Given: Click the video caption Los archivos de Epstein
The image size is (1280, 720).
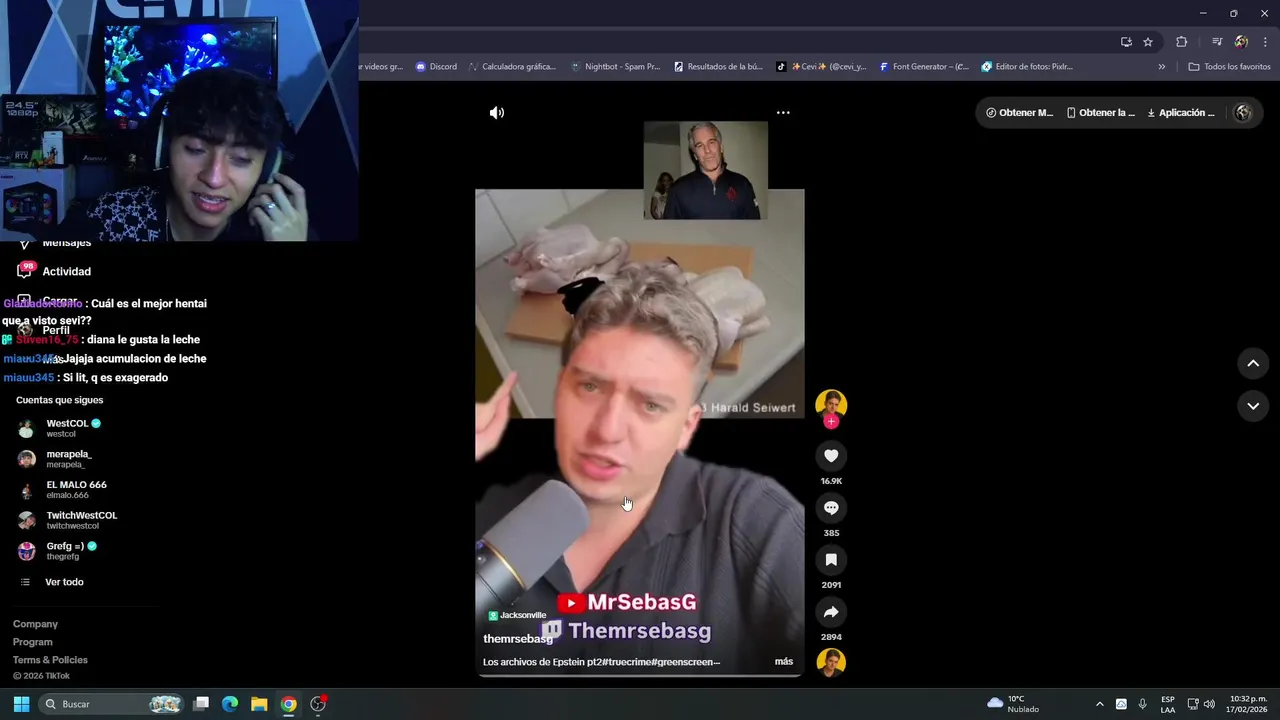Looking at the screenshot, I should point(601,662).
